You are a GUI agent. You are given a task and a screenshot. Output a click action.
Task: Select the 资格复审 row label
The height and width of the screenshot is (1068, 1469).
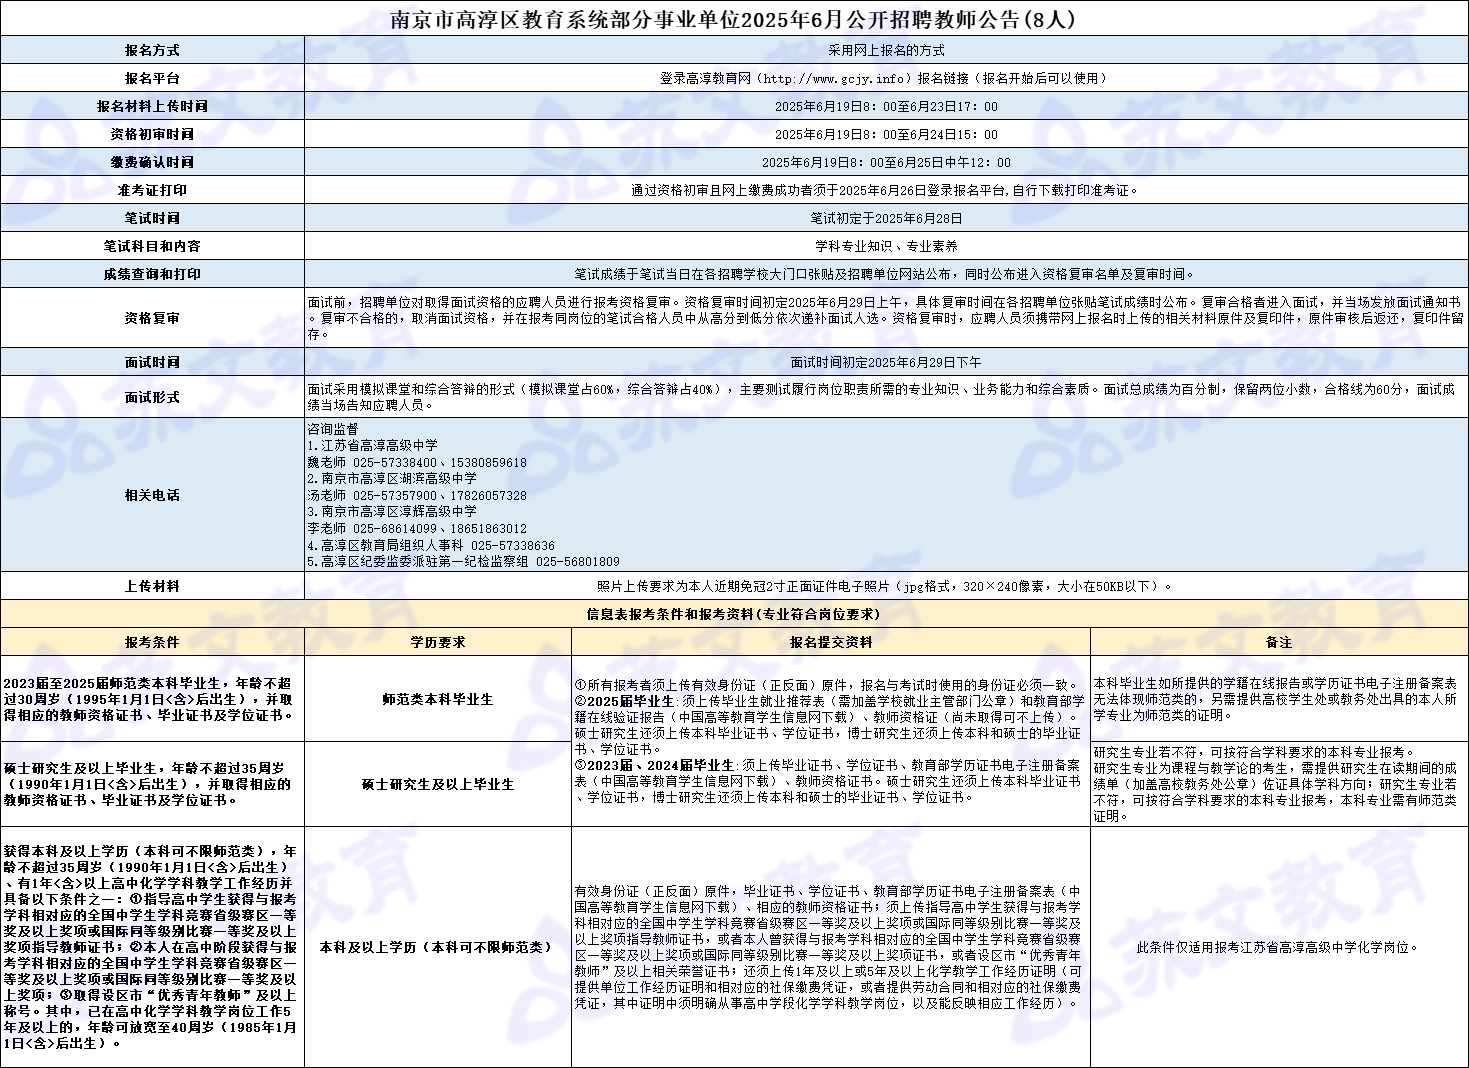coord(152,318)
